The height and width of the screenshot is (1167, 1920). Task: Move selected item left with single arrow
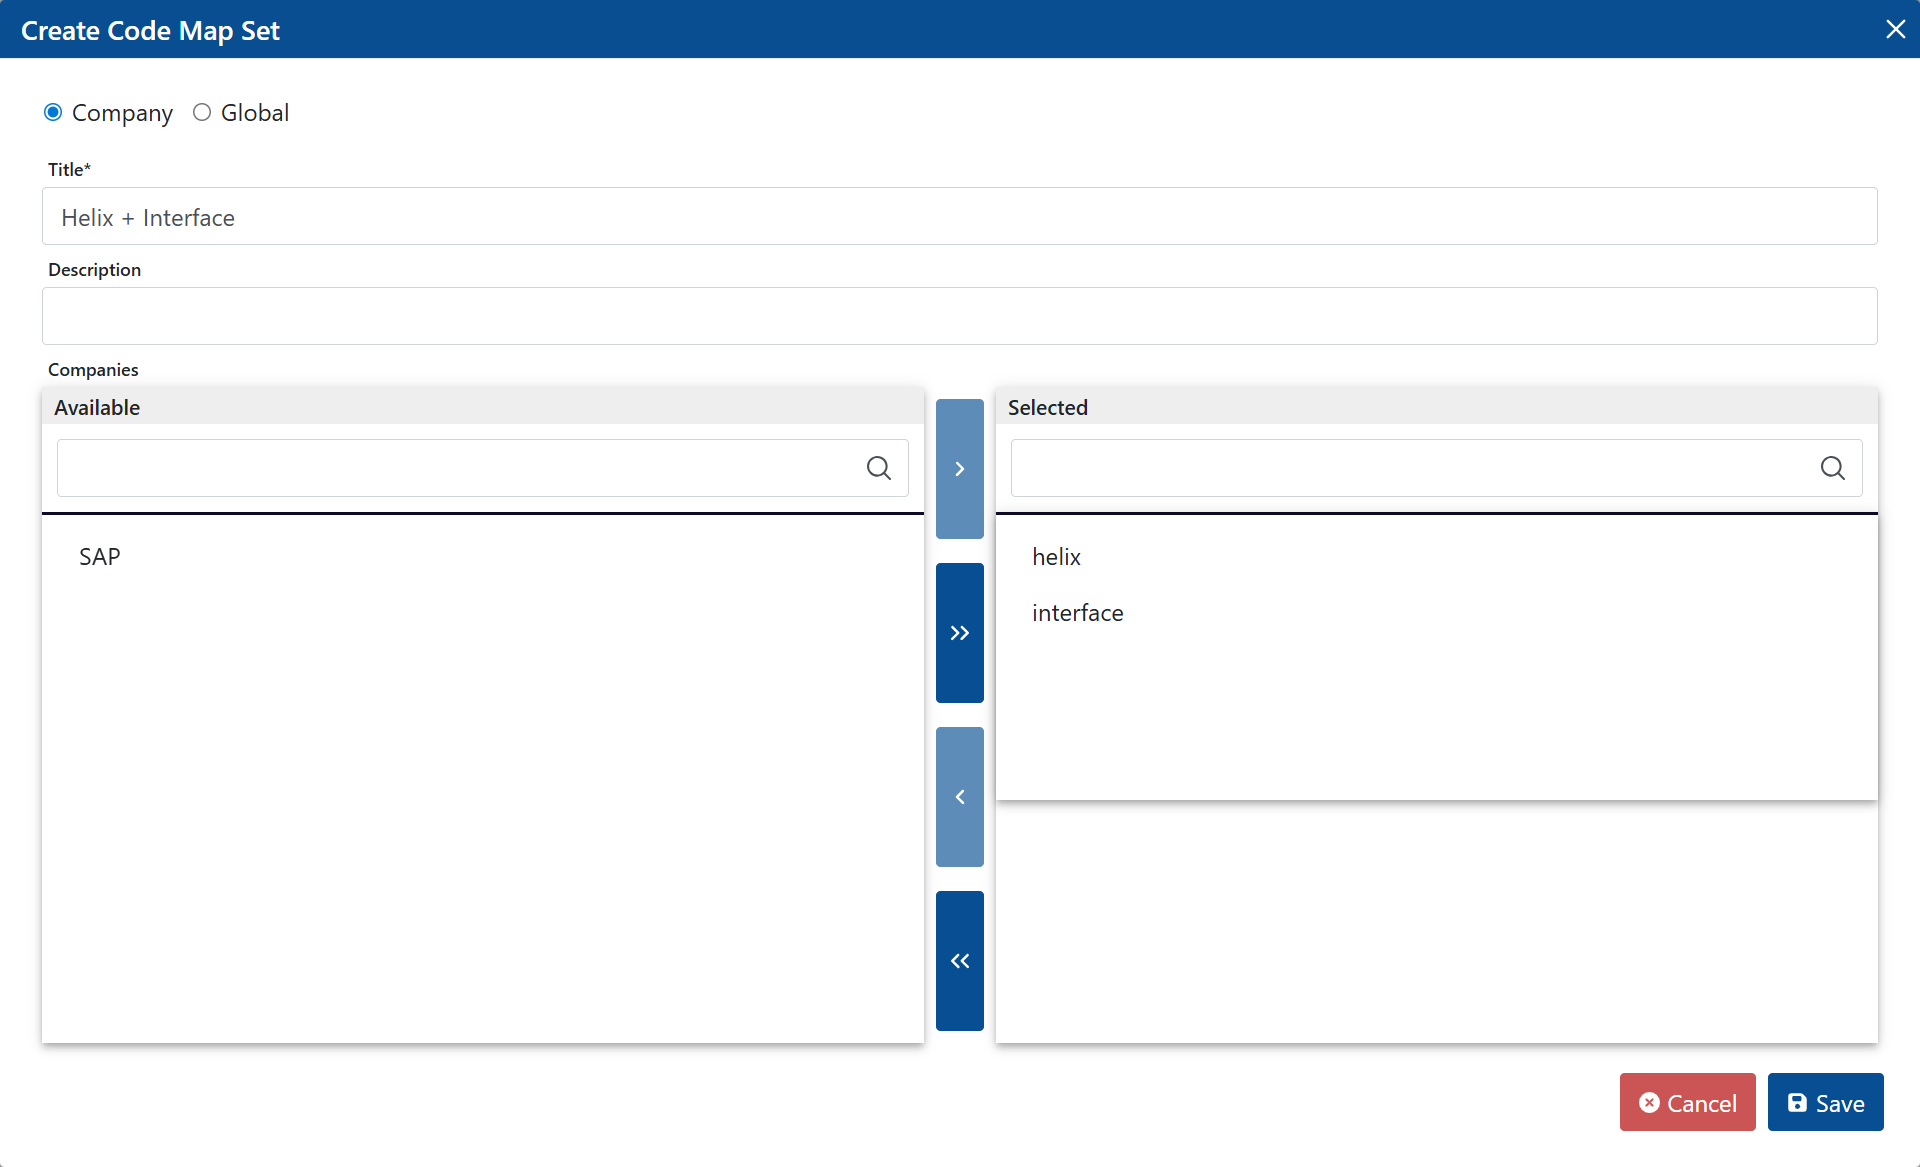959,797
